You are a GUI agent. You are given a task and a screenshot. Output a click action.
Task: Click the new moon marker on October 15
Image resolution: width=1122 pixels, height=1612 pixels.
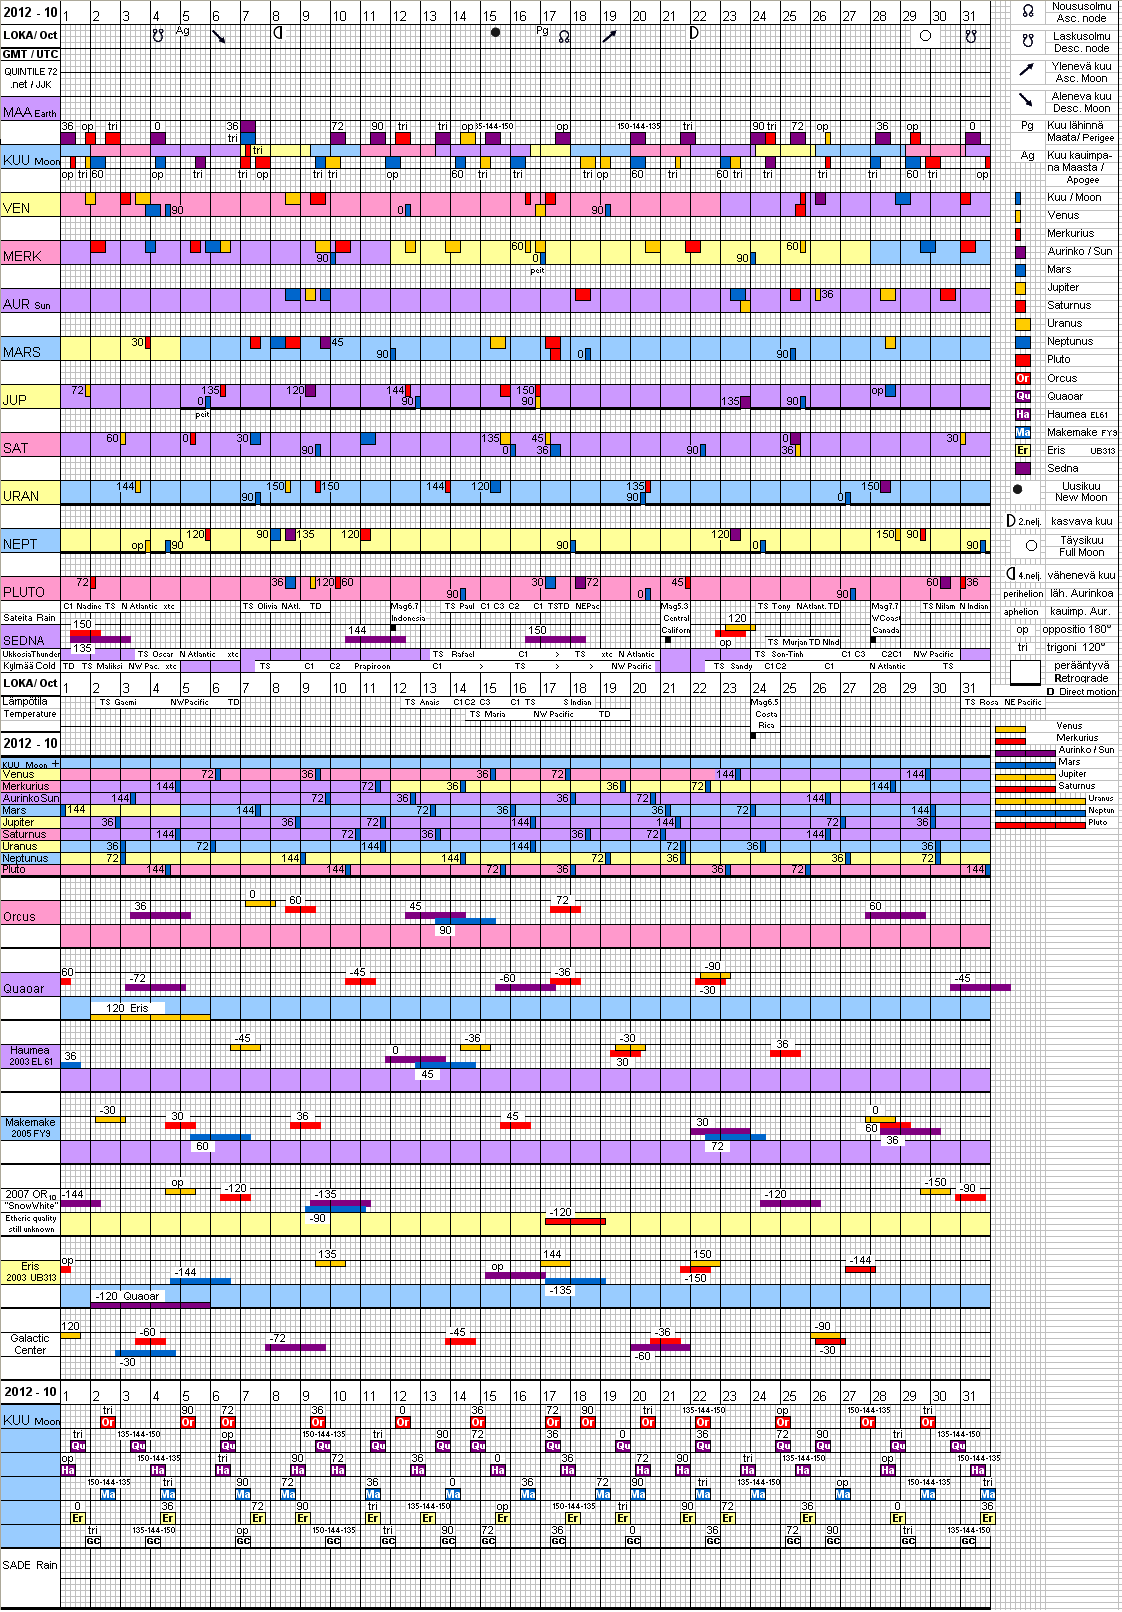(x=495, y=32)
